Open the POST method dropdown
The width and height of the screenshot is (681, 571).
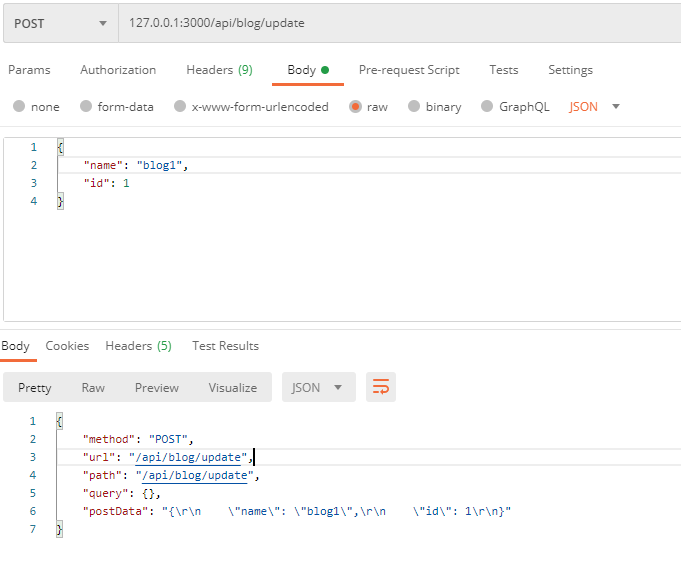click(x=60, y=23)
